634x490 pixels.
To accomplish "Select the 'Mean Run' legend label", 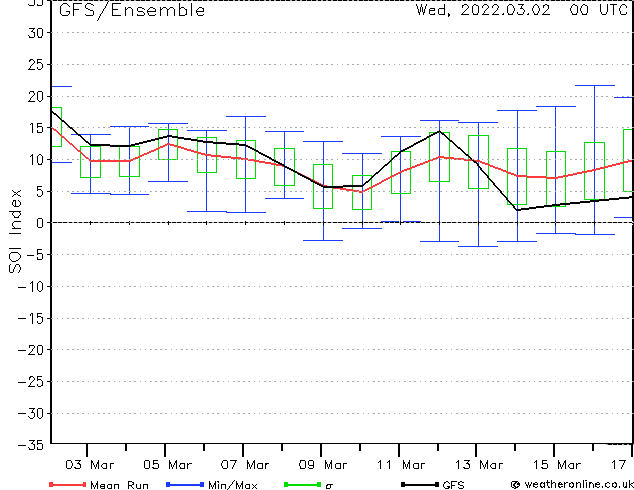I will tap(119, 485).
